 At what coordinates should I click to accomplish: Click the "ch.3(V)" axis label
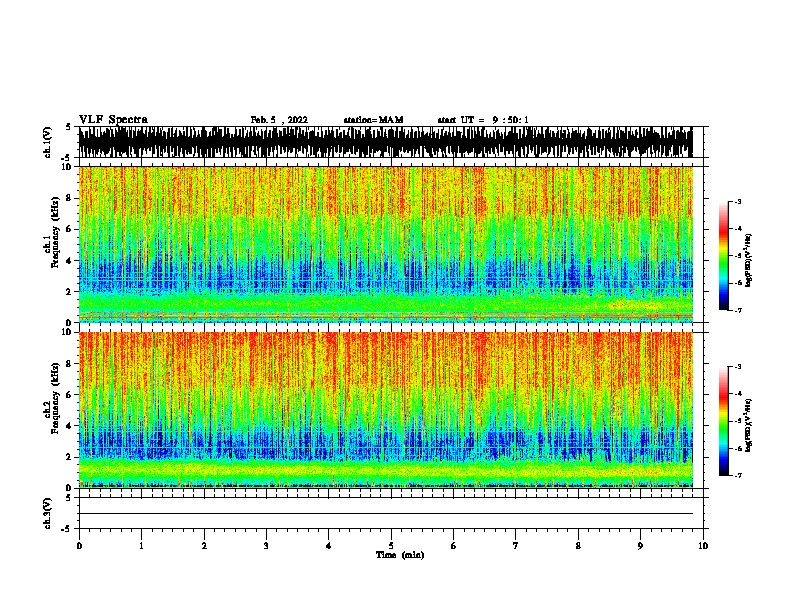click(48, 514)
